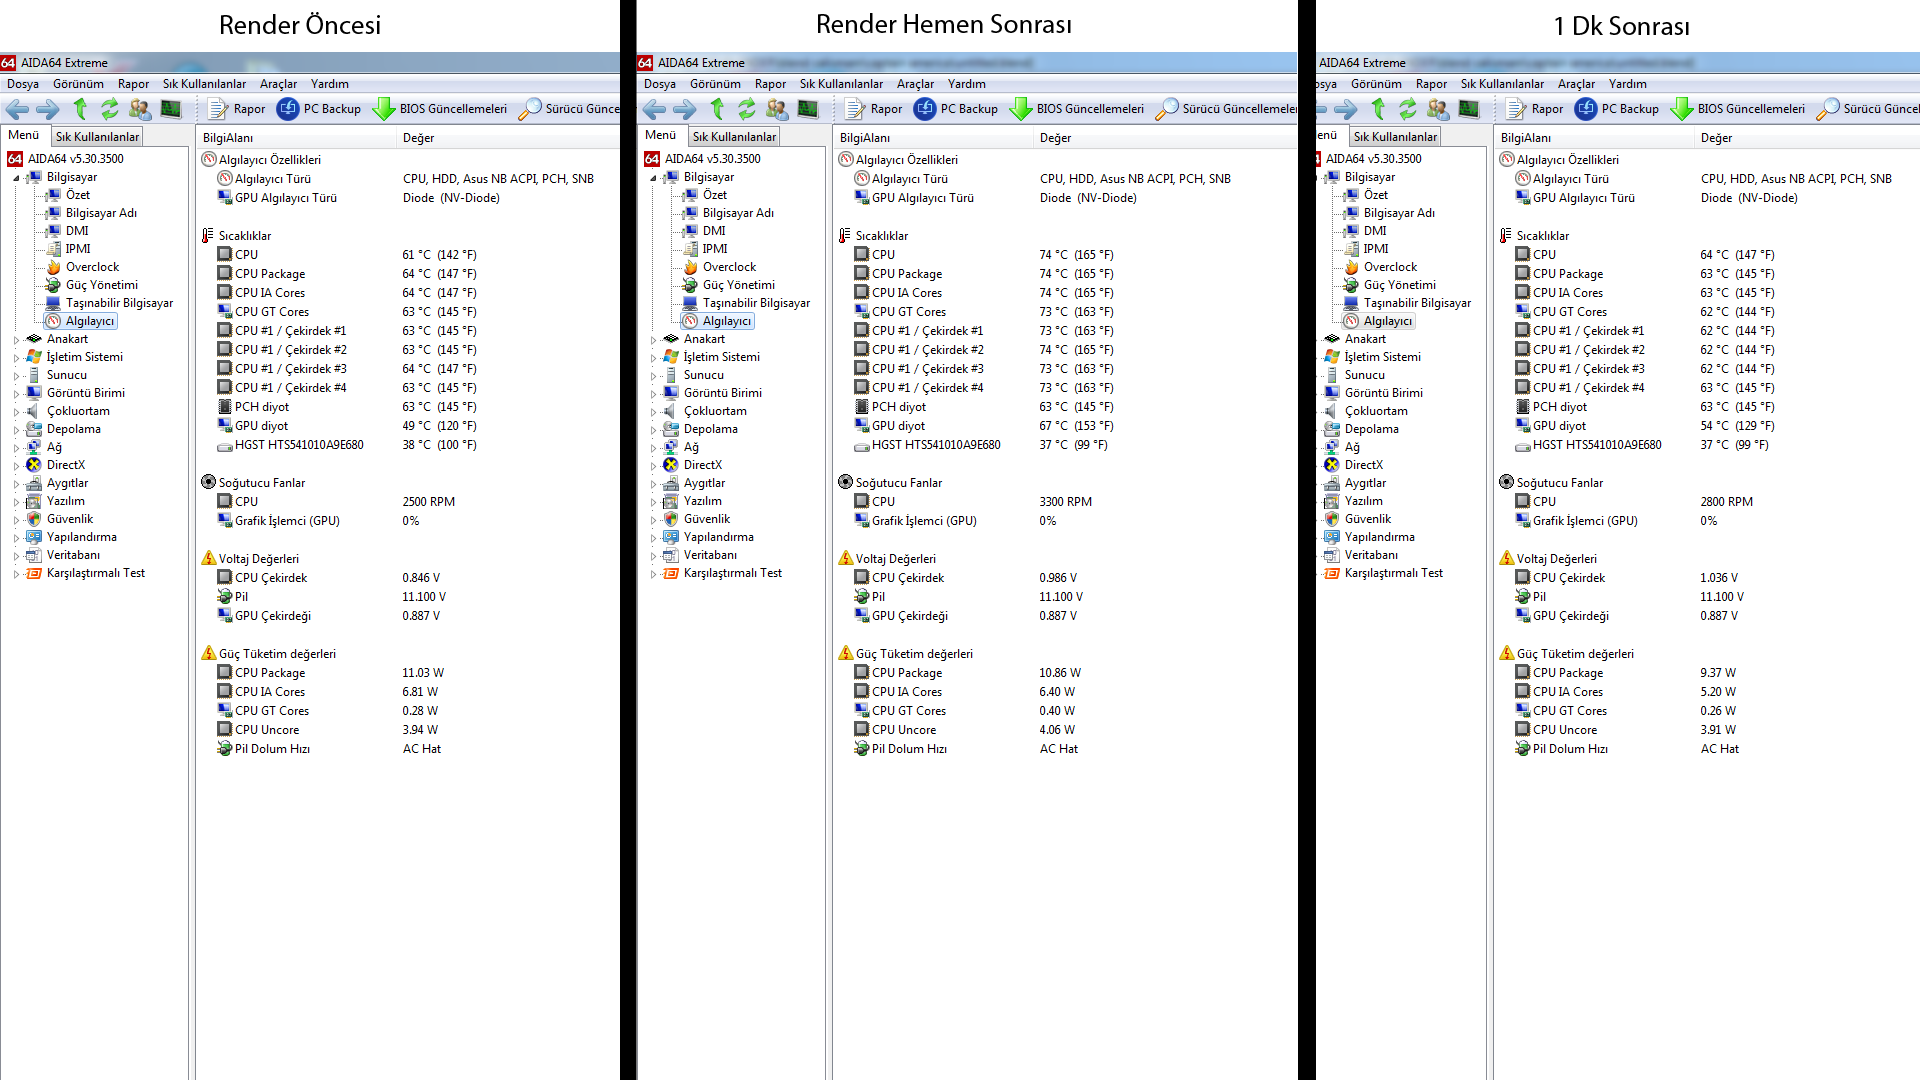Open the monitor diagnostics icon in Render Öncesi toolbar

(x=171, y=109)
